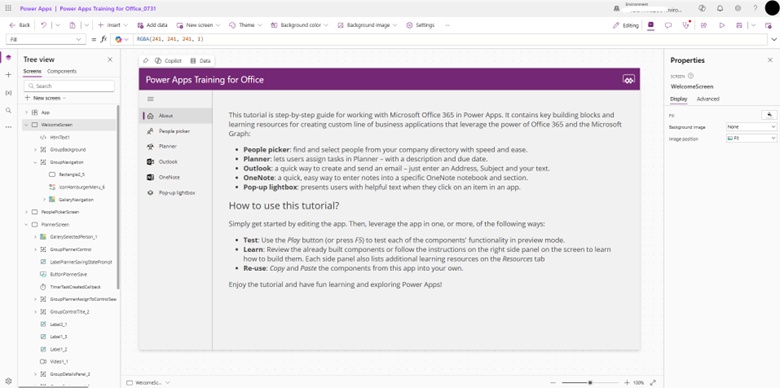The height and width of the screenshot is (388, 780).
Task: Open the Insert menu
Action: pos(112,25)
